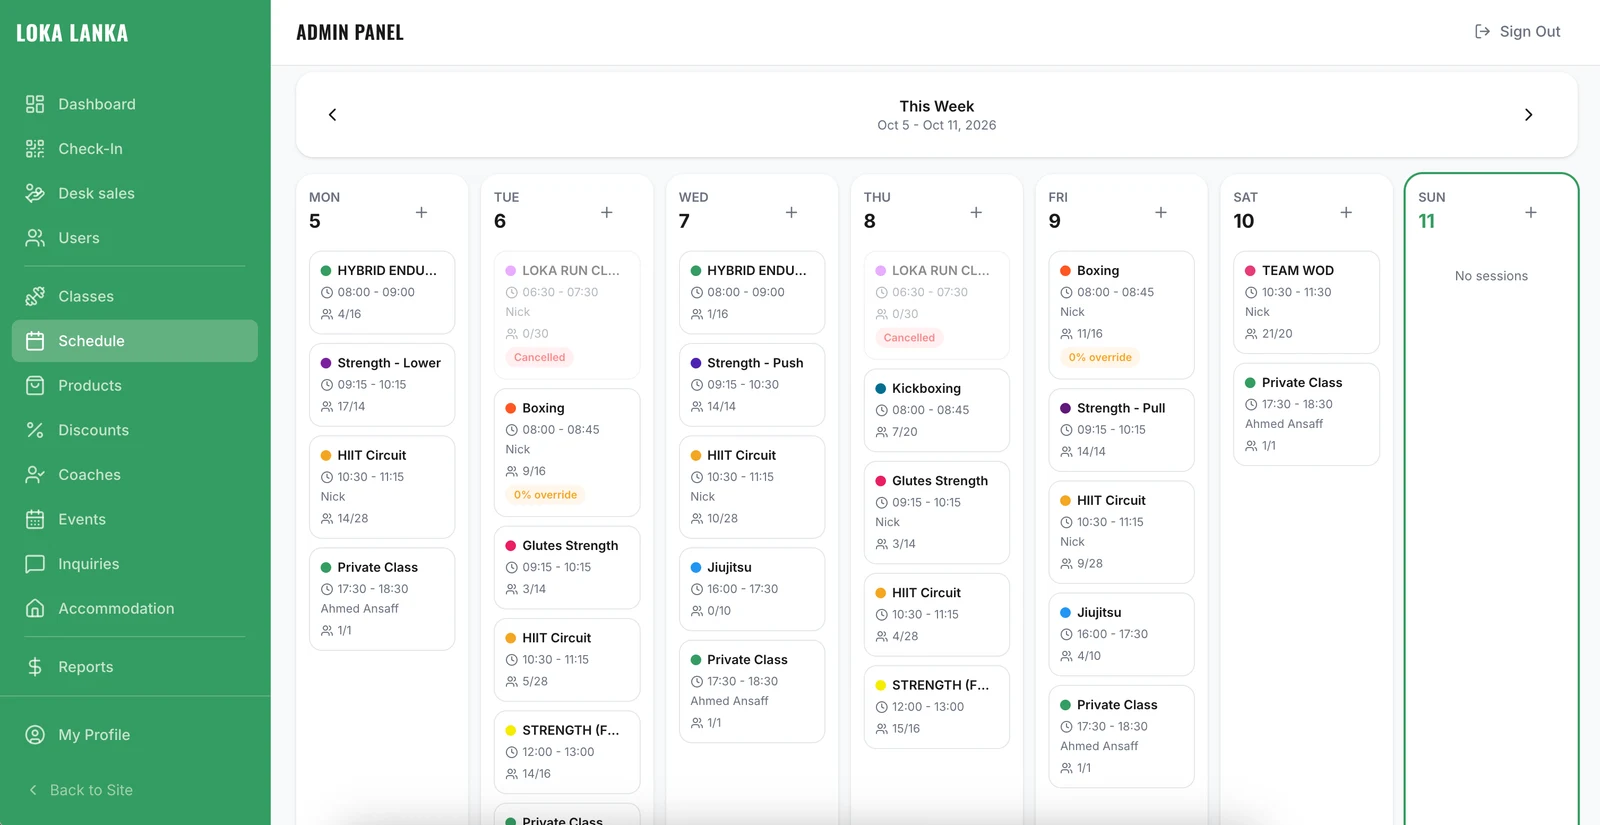Open Saturday's TEAM WOD session card
The width and height of the screenshot is (1600, 825).
tap(1307, 302)
